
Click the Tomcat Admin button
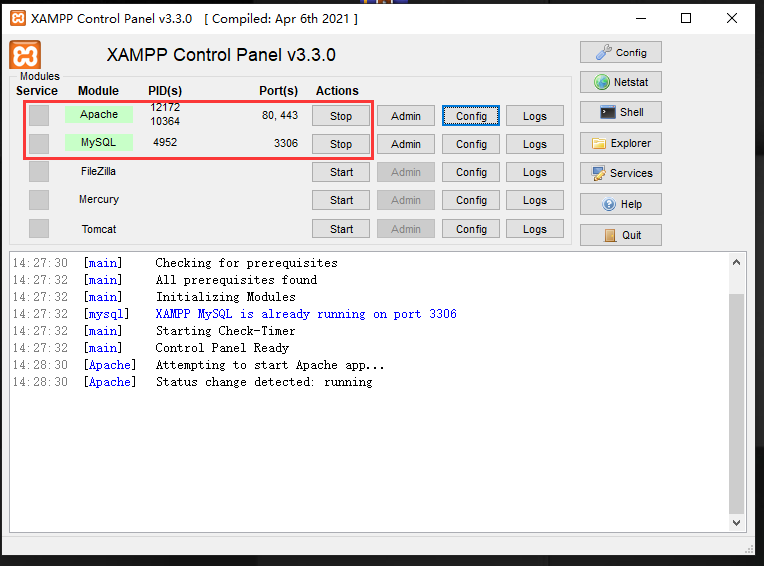point(405,229)
